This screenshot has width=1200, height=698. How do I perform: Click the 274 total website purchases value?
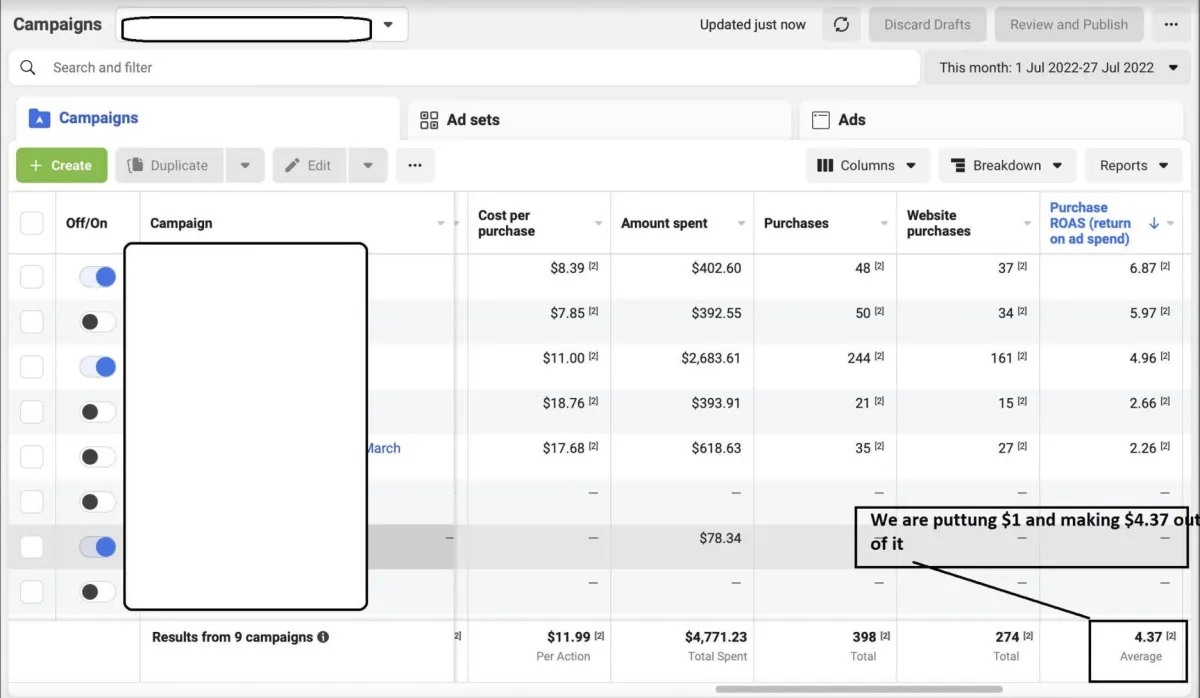point(1006,637)
